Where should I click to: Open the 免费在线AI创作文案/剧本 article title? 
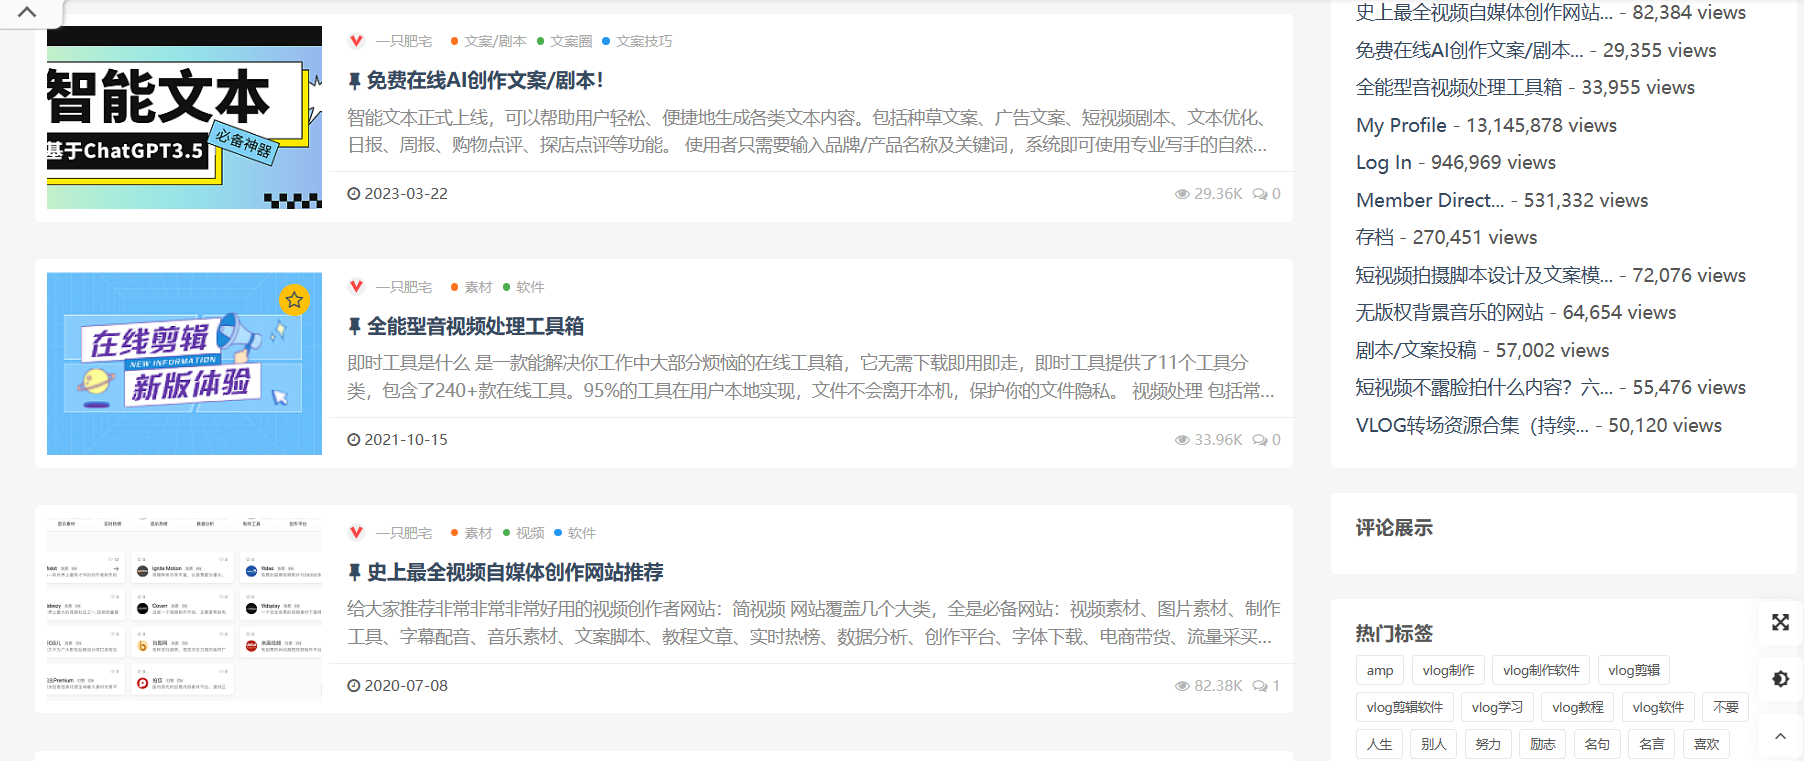pyautogui.click(x=484, y=80)
